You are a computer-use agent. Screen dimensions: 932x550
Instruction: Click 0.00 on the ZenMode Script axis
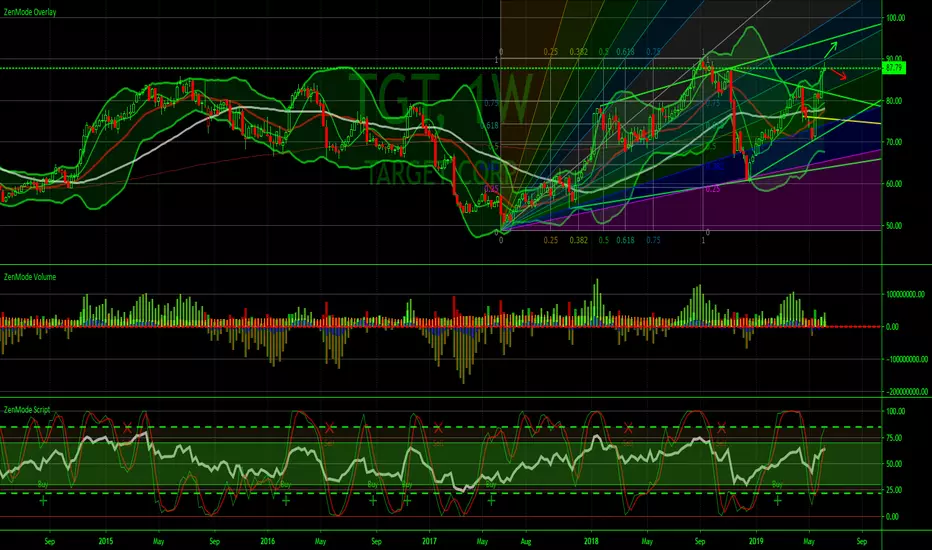tap(893, 517)
